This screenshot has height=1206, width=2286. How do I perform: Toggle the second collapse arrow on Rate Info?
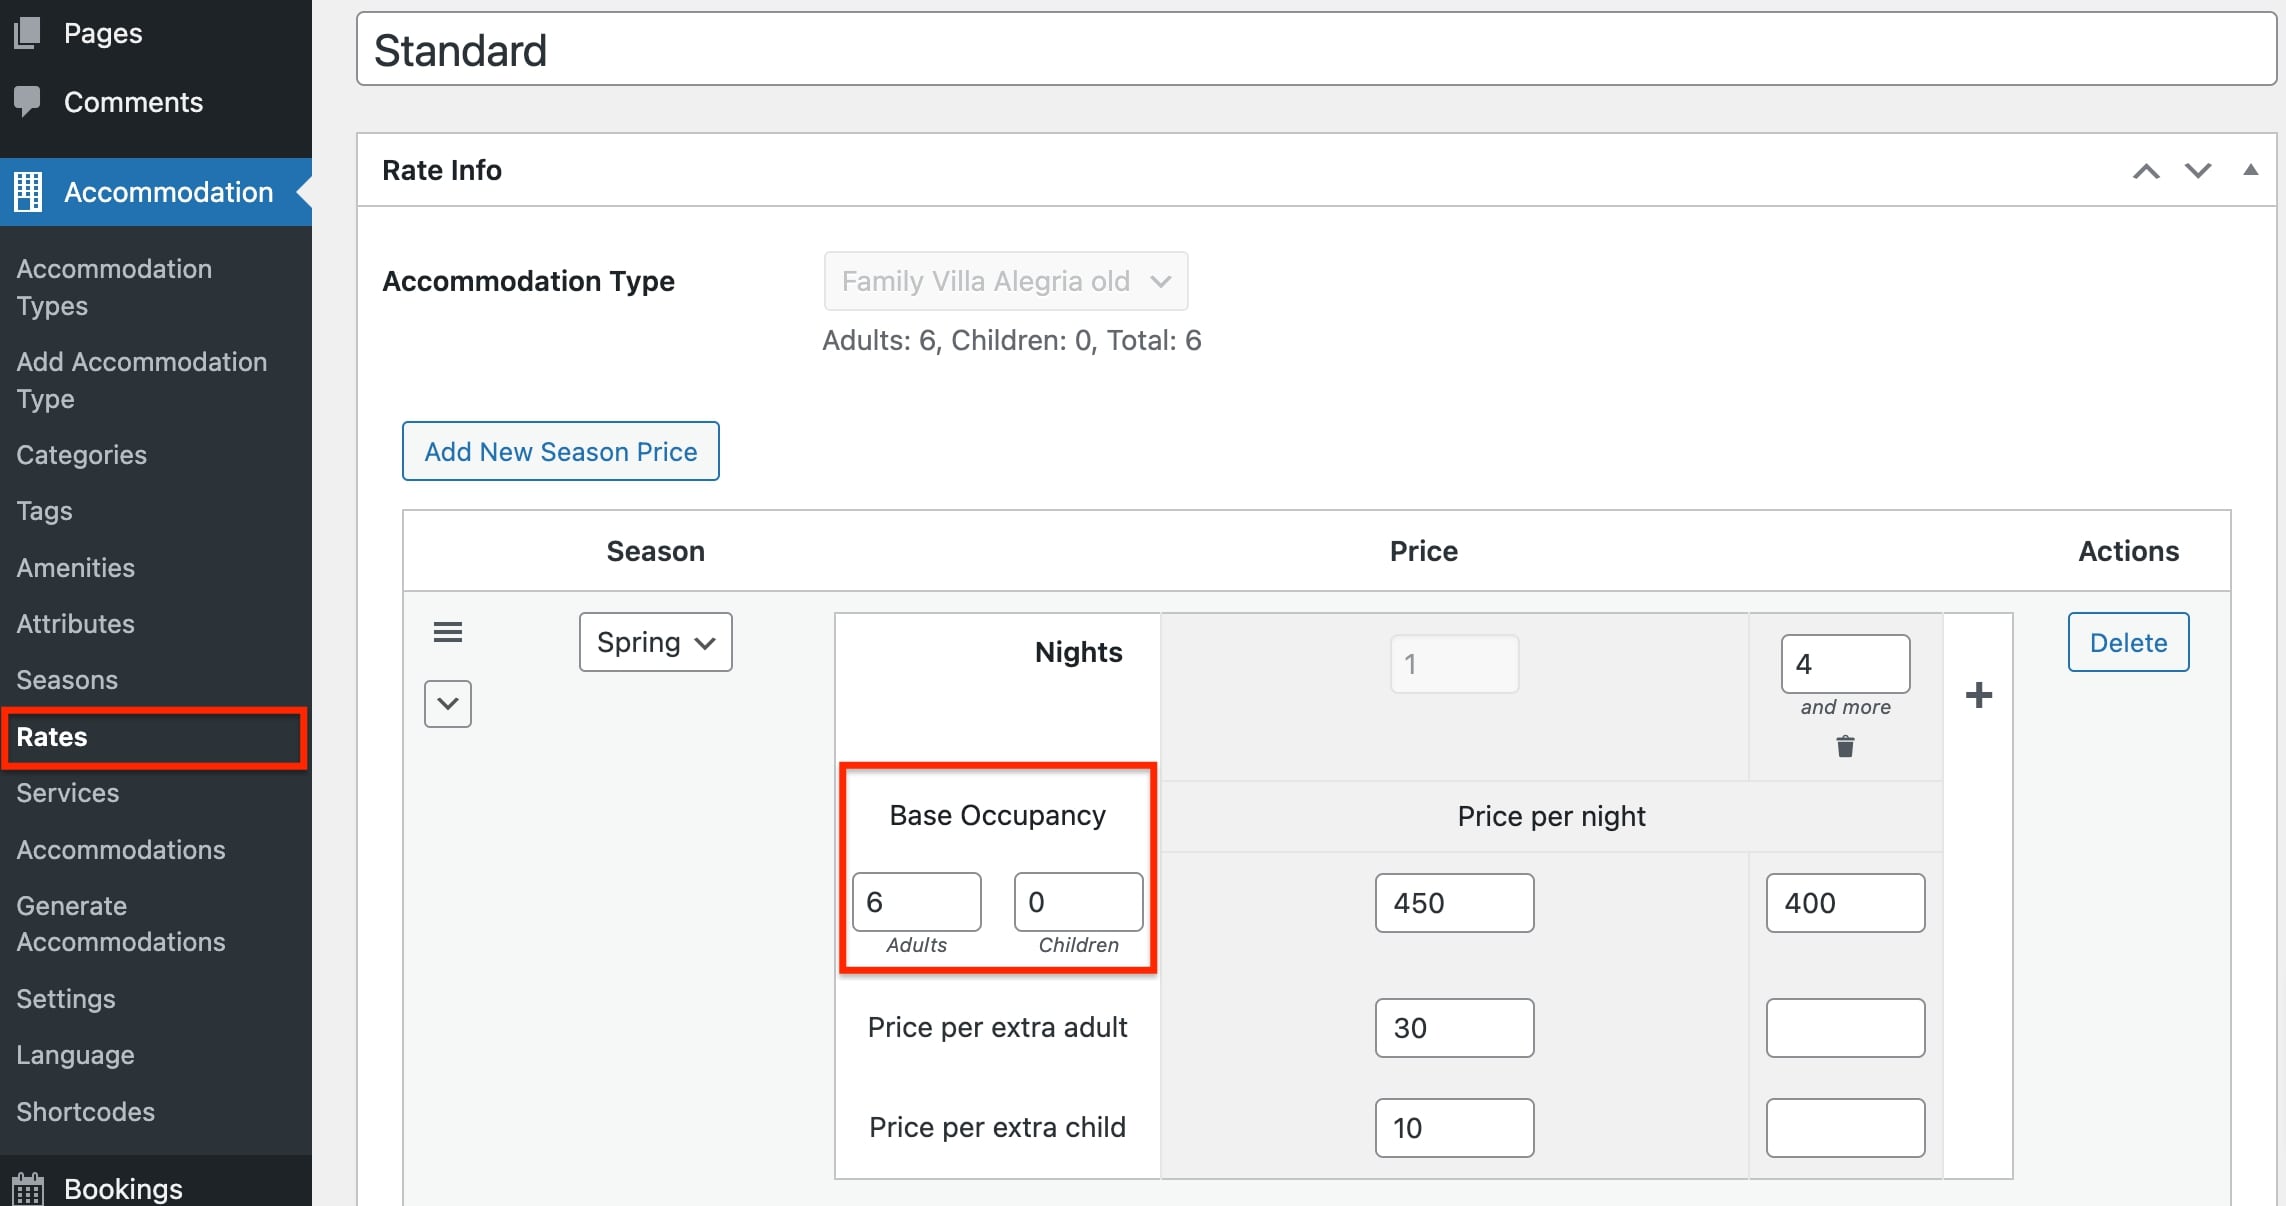2194,171
